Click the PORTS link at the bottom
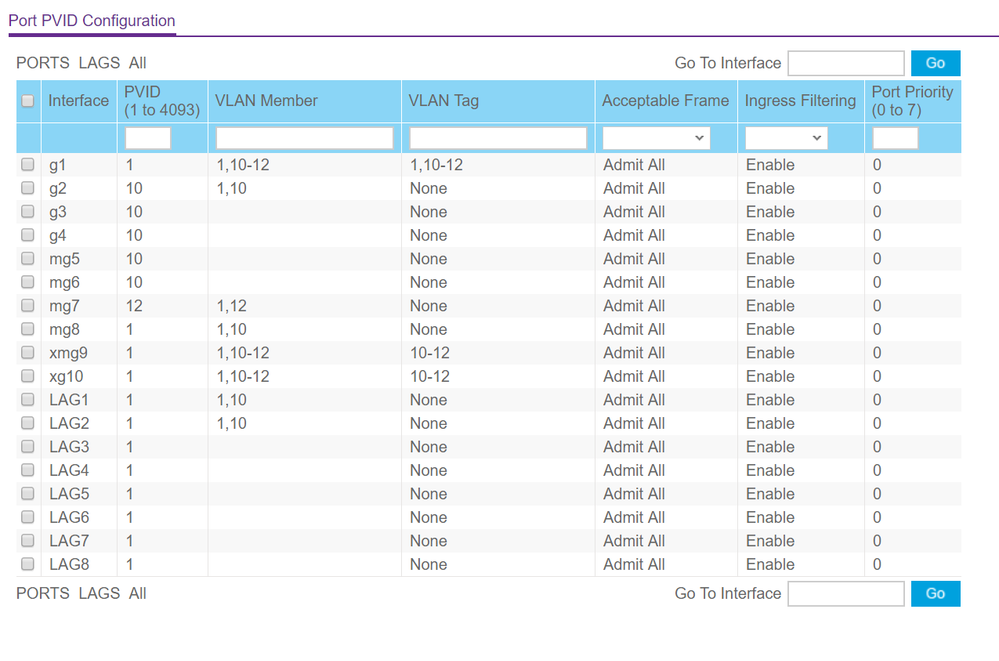This screenshot has height=661, width=999. (x=42, y=593)
